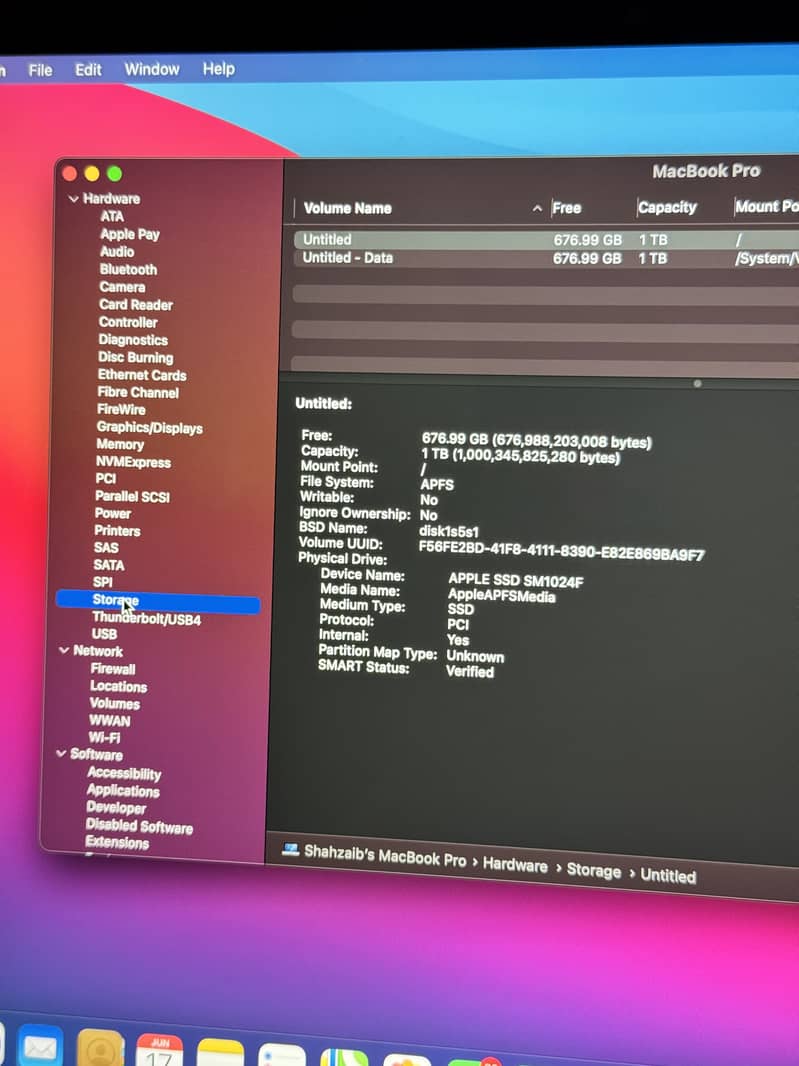Select Disabled Software under Software
This screenshot has height=1066, width=799.
coord(139,826)
